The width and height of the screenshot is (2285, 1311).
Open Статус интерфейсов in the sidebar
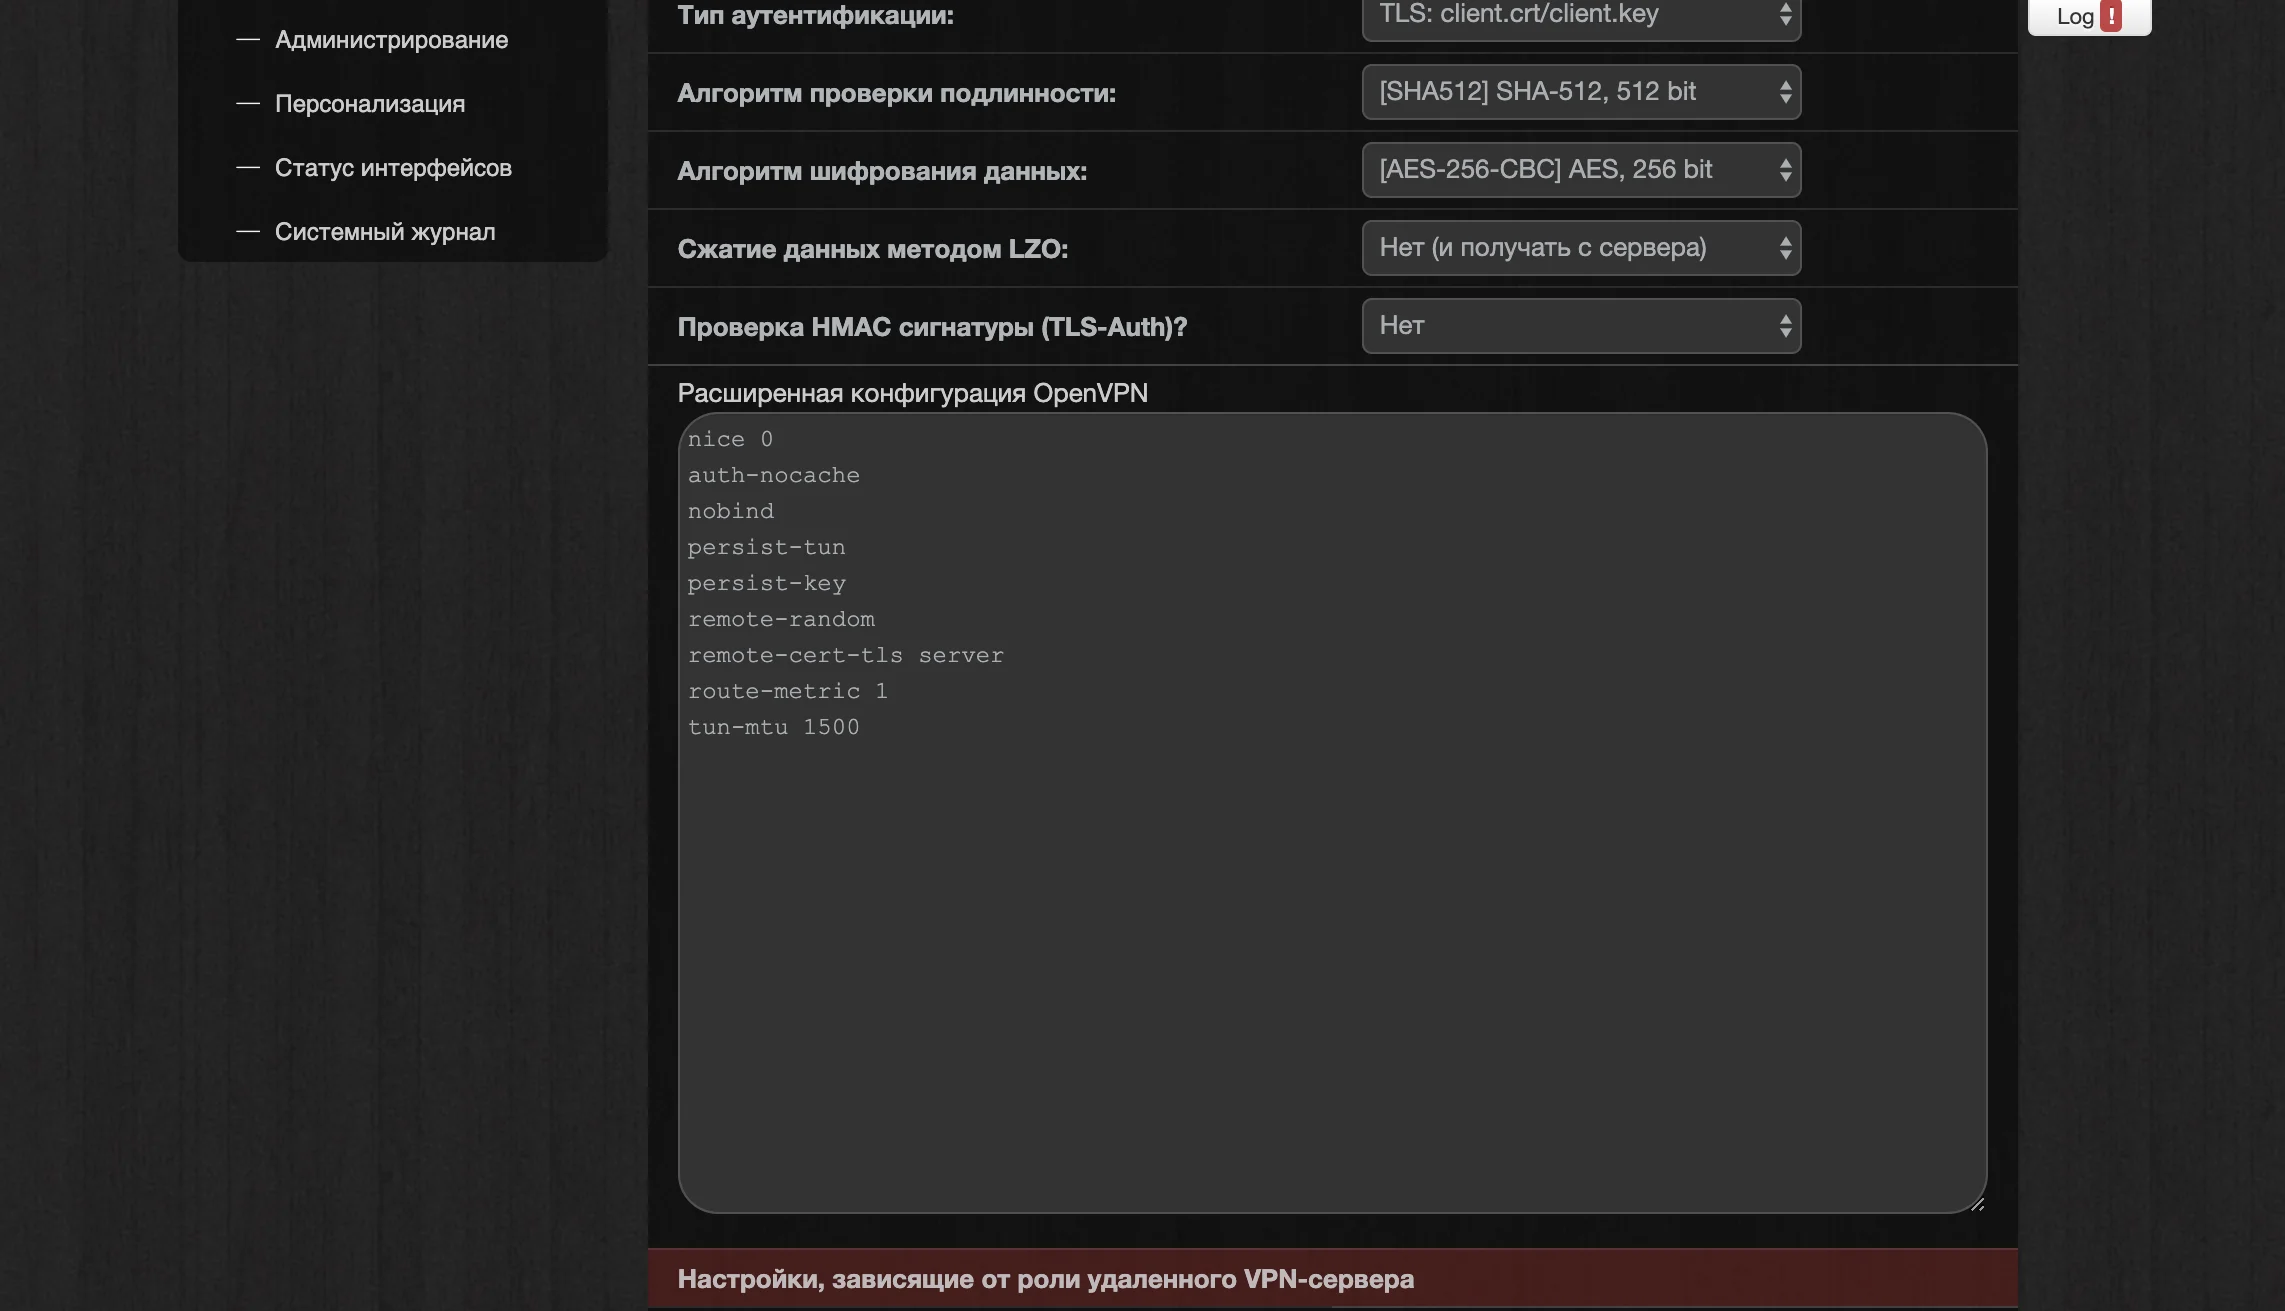392,168
